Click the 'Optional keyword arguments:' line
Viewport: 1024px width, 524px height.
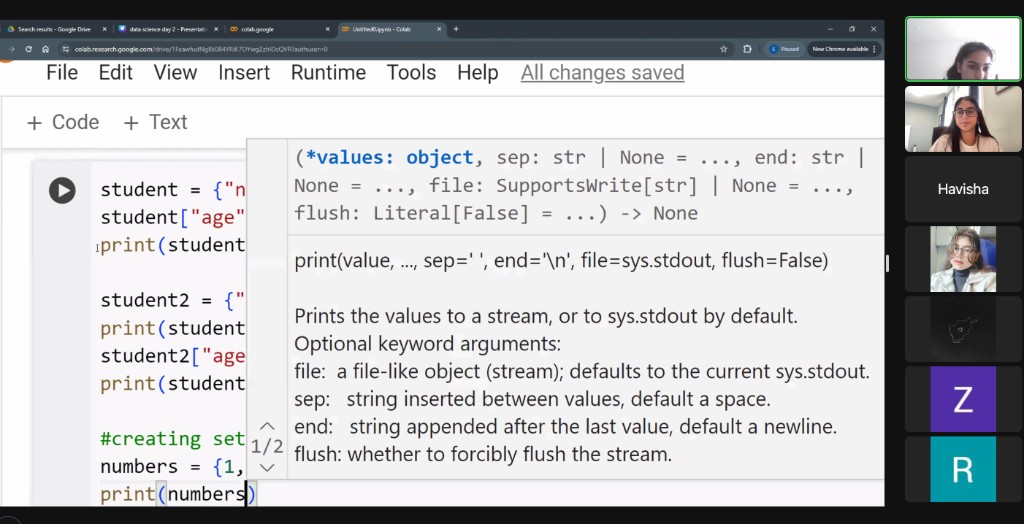click(x=427, y=344)
